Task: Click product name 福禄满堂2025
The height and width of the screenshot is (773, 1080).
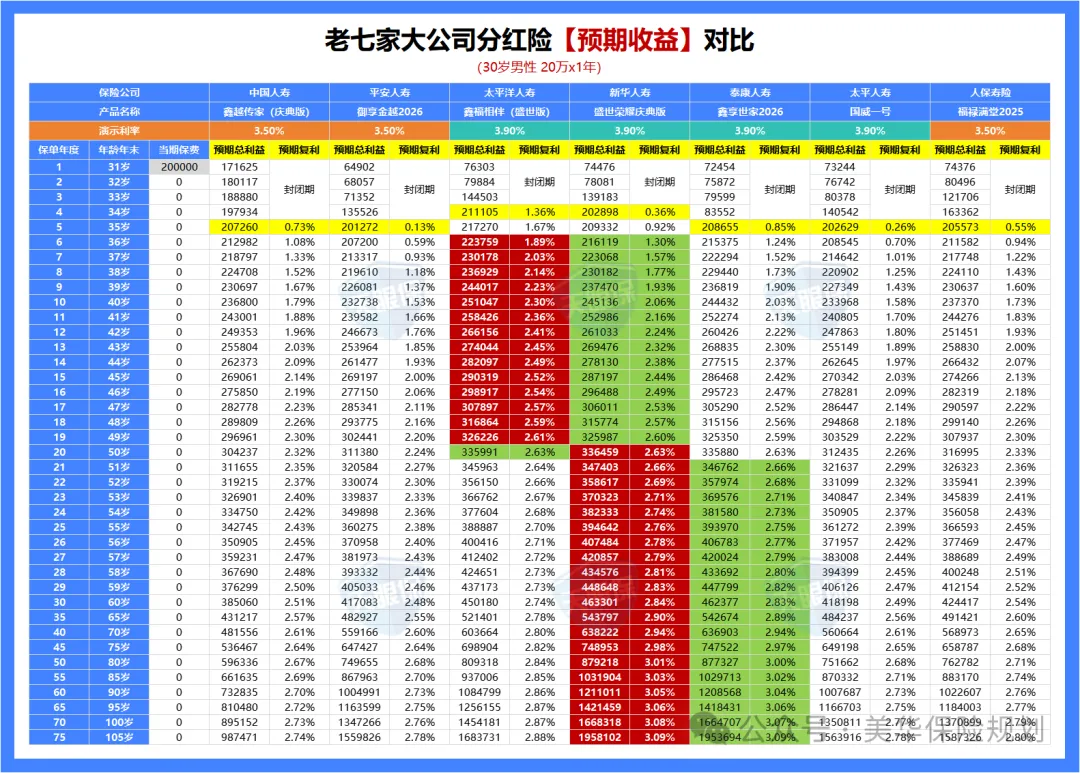Action: [989, 111]
